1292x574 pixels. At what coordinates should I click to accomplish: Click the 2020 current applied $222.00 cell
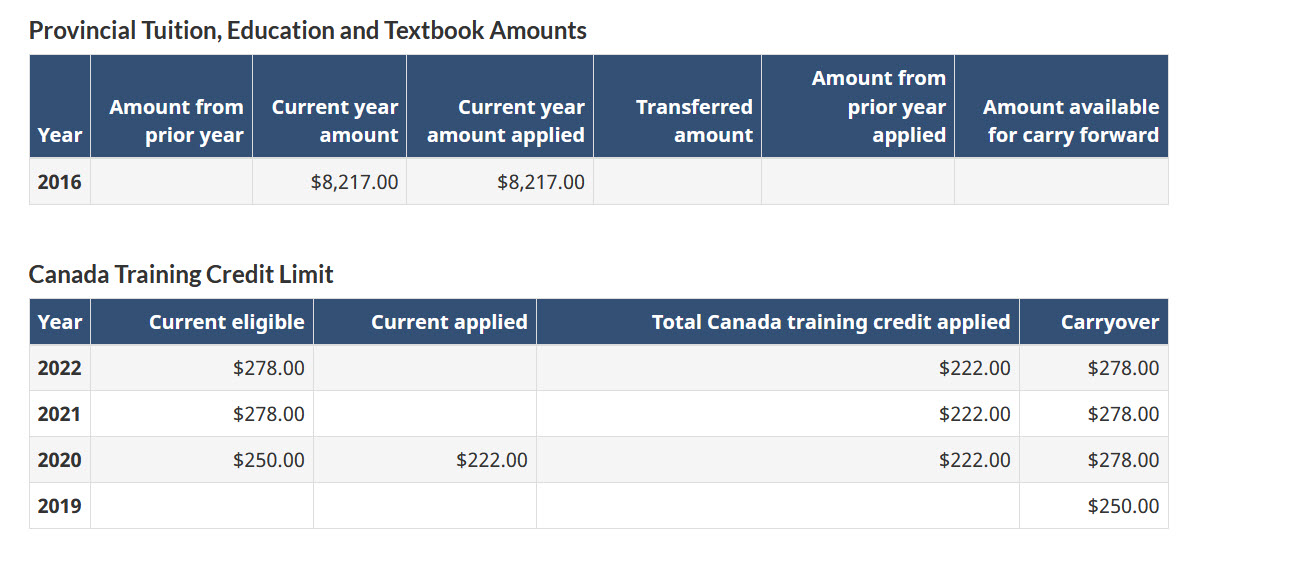(x=425, y=460)
